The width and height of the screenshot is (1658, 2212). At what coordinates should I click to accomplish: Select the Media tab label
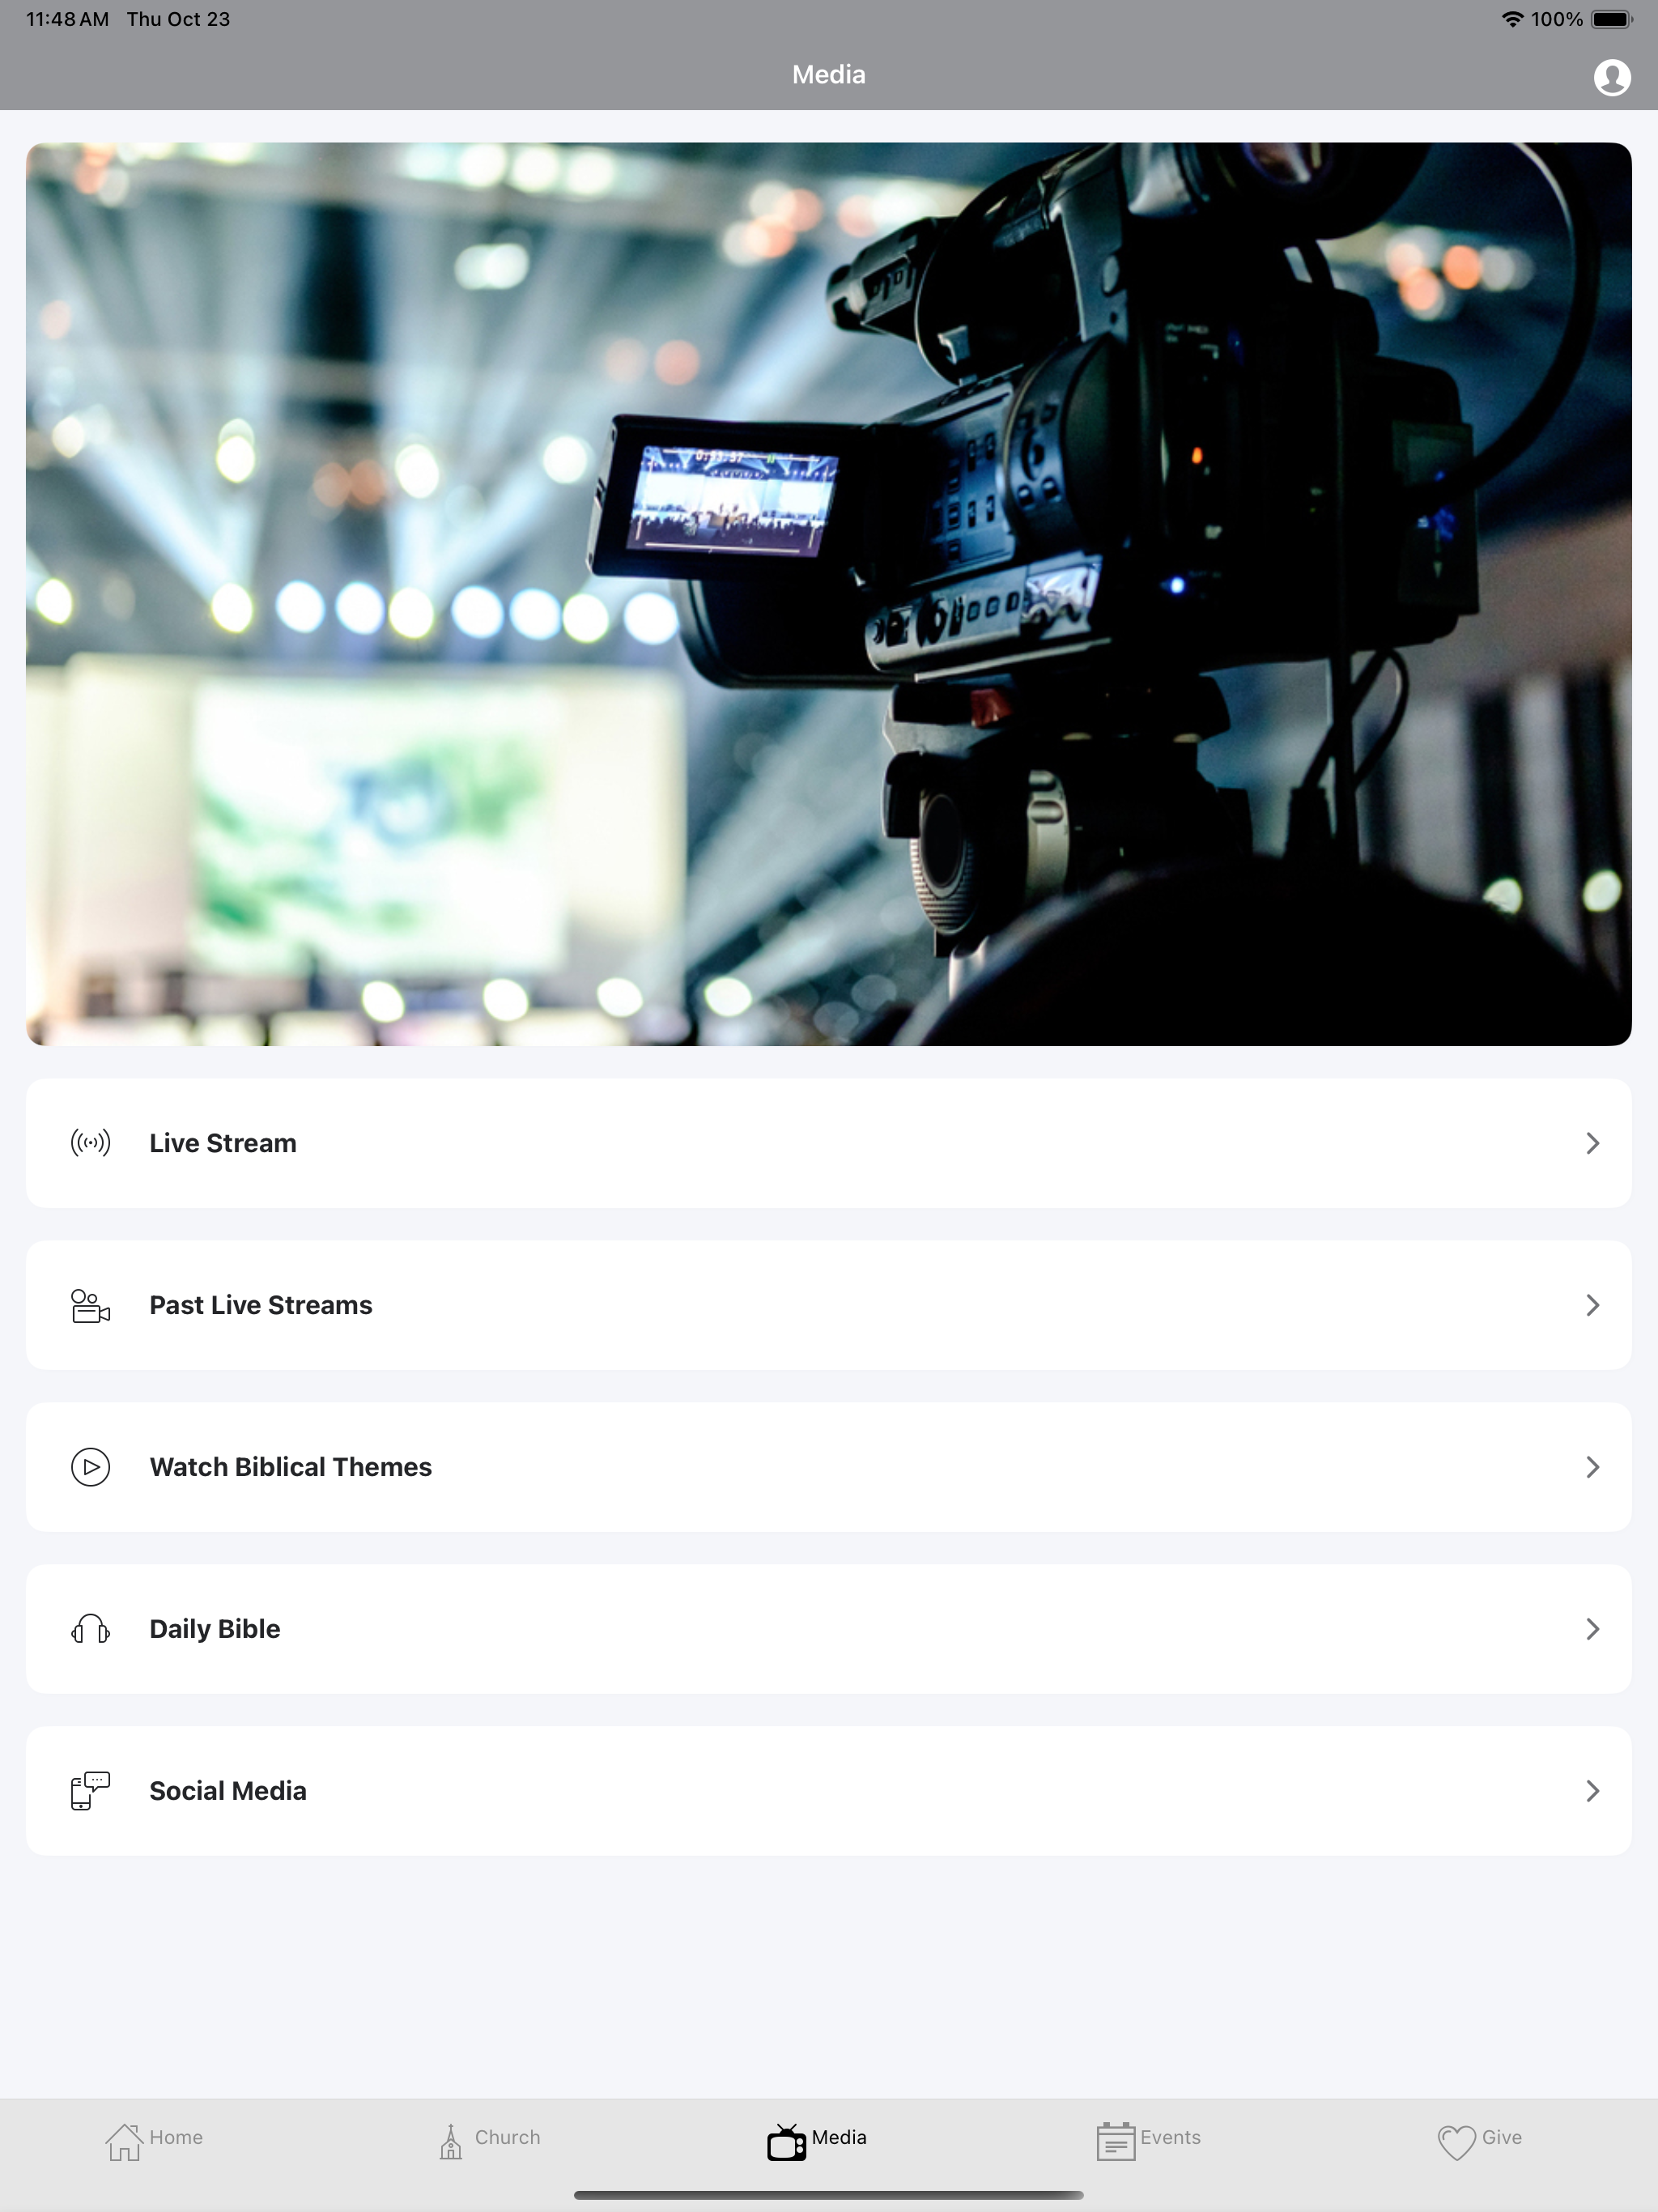[839, 2137]
